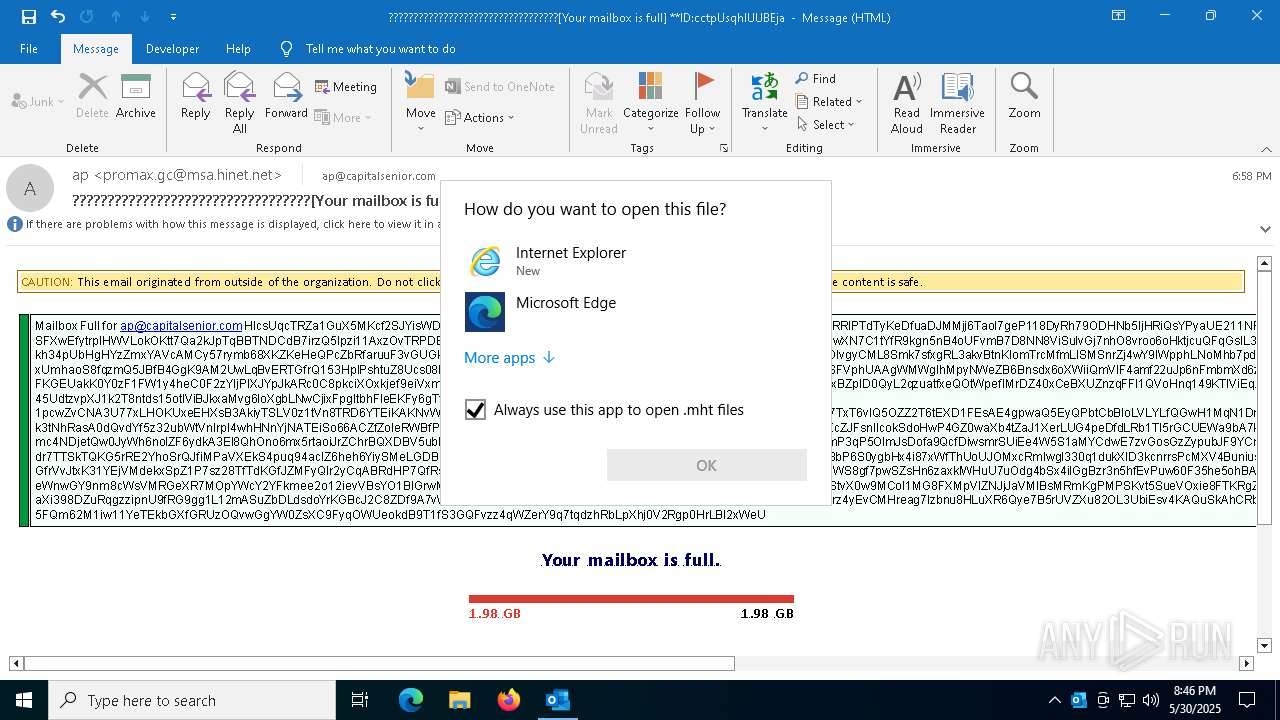The image size is (1280, 720).
Task: Click the Follow Up flag icon
Action: click(x=703, y=87)
